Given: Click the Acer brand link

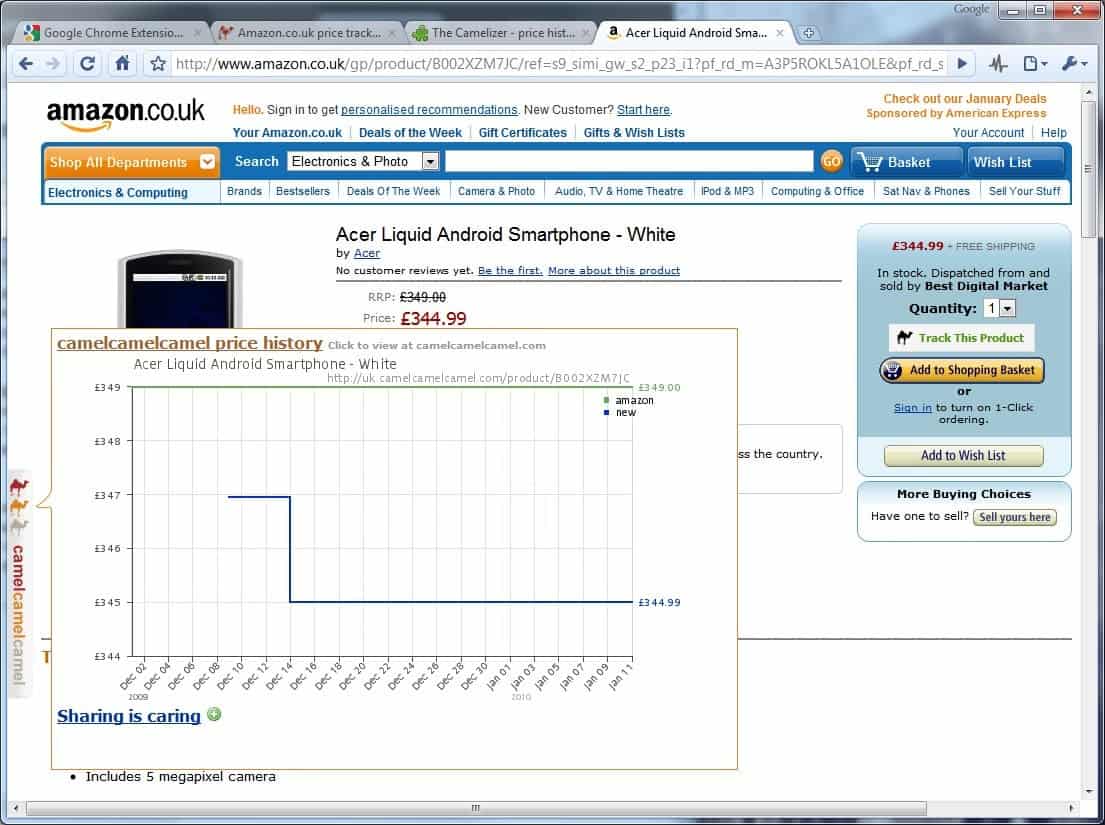Looking at the screenshot, I should [x=366, y=253].
